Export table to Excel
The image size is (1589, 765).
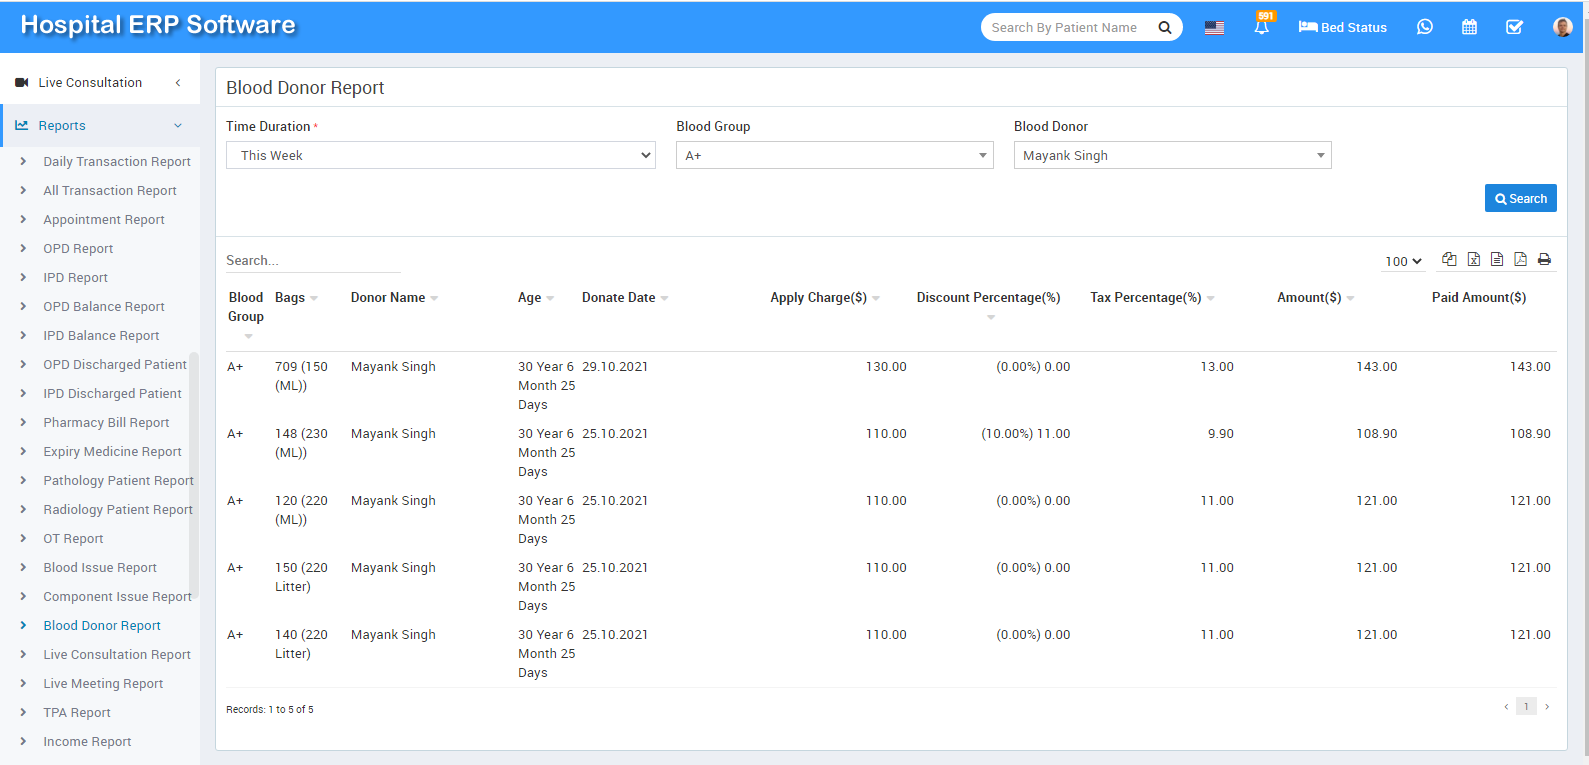(x=1474, y=259)
